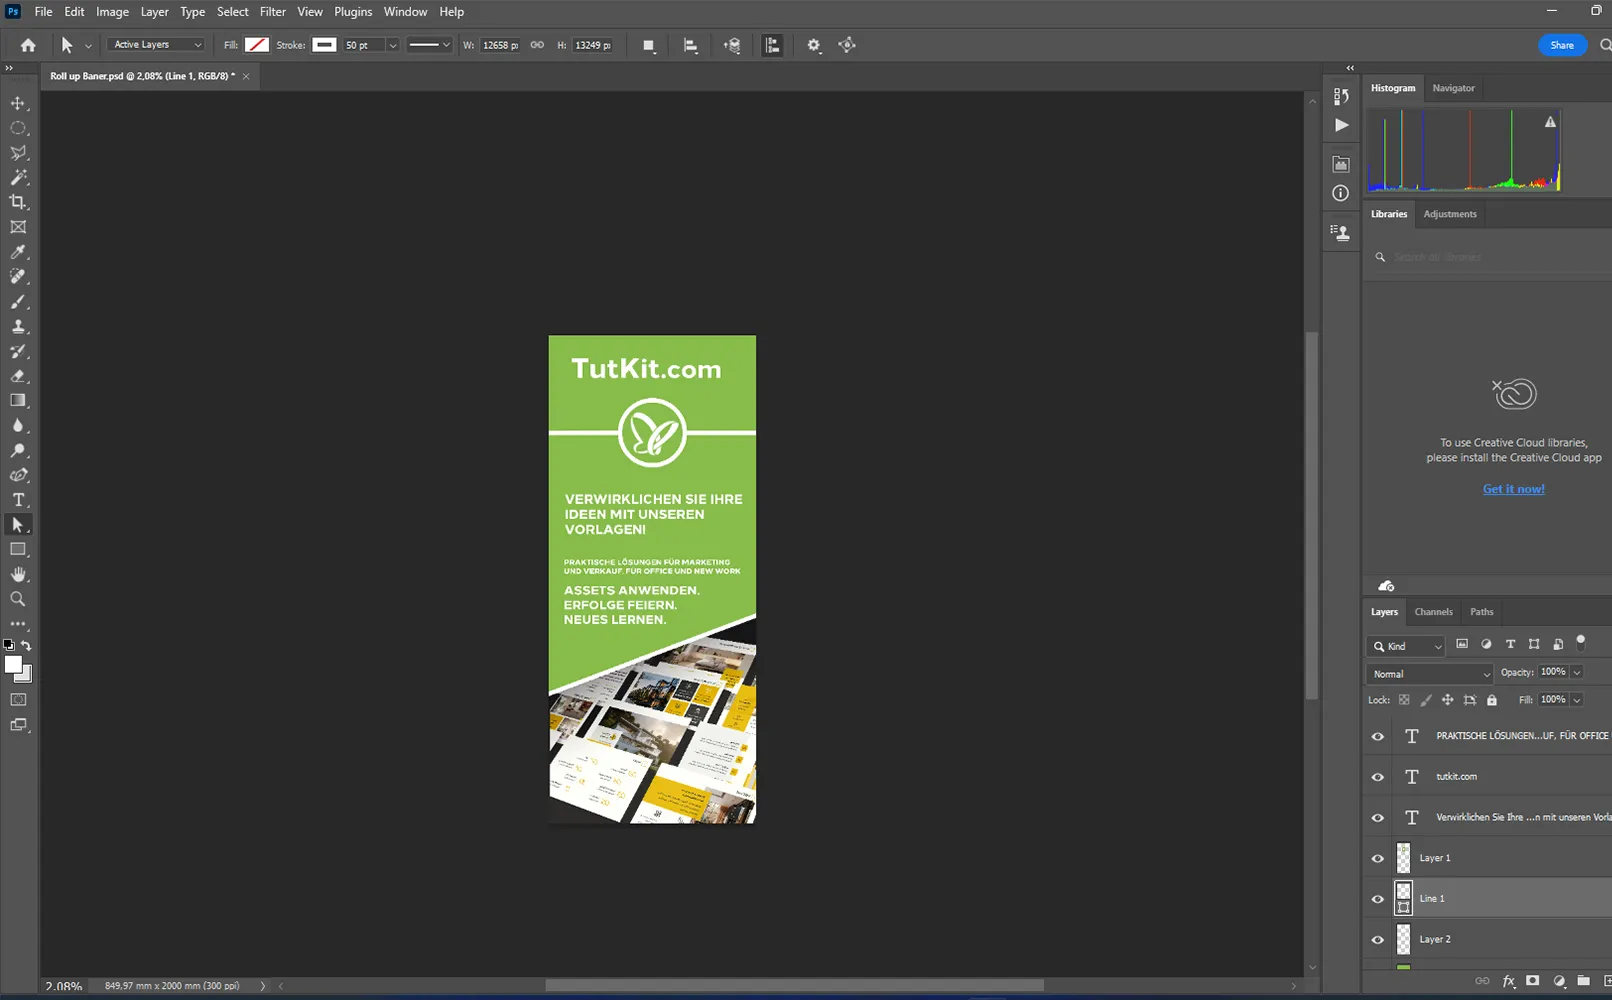Select the Gradient tool
The width and height of the screenshot is (1612, 1000).
[18, 400]
